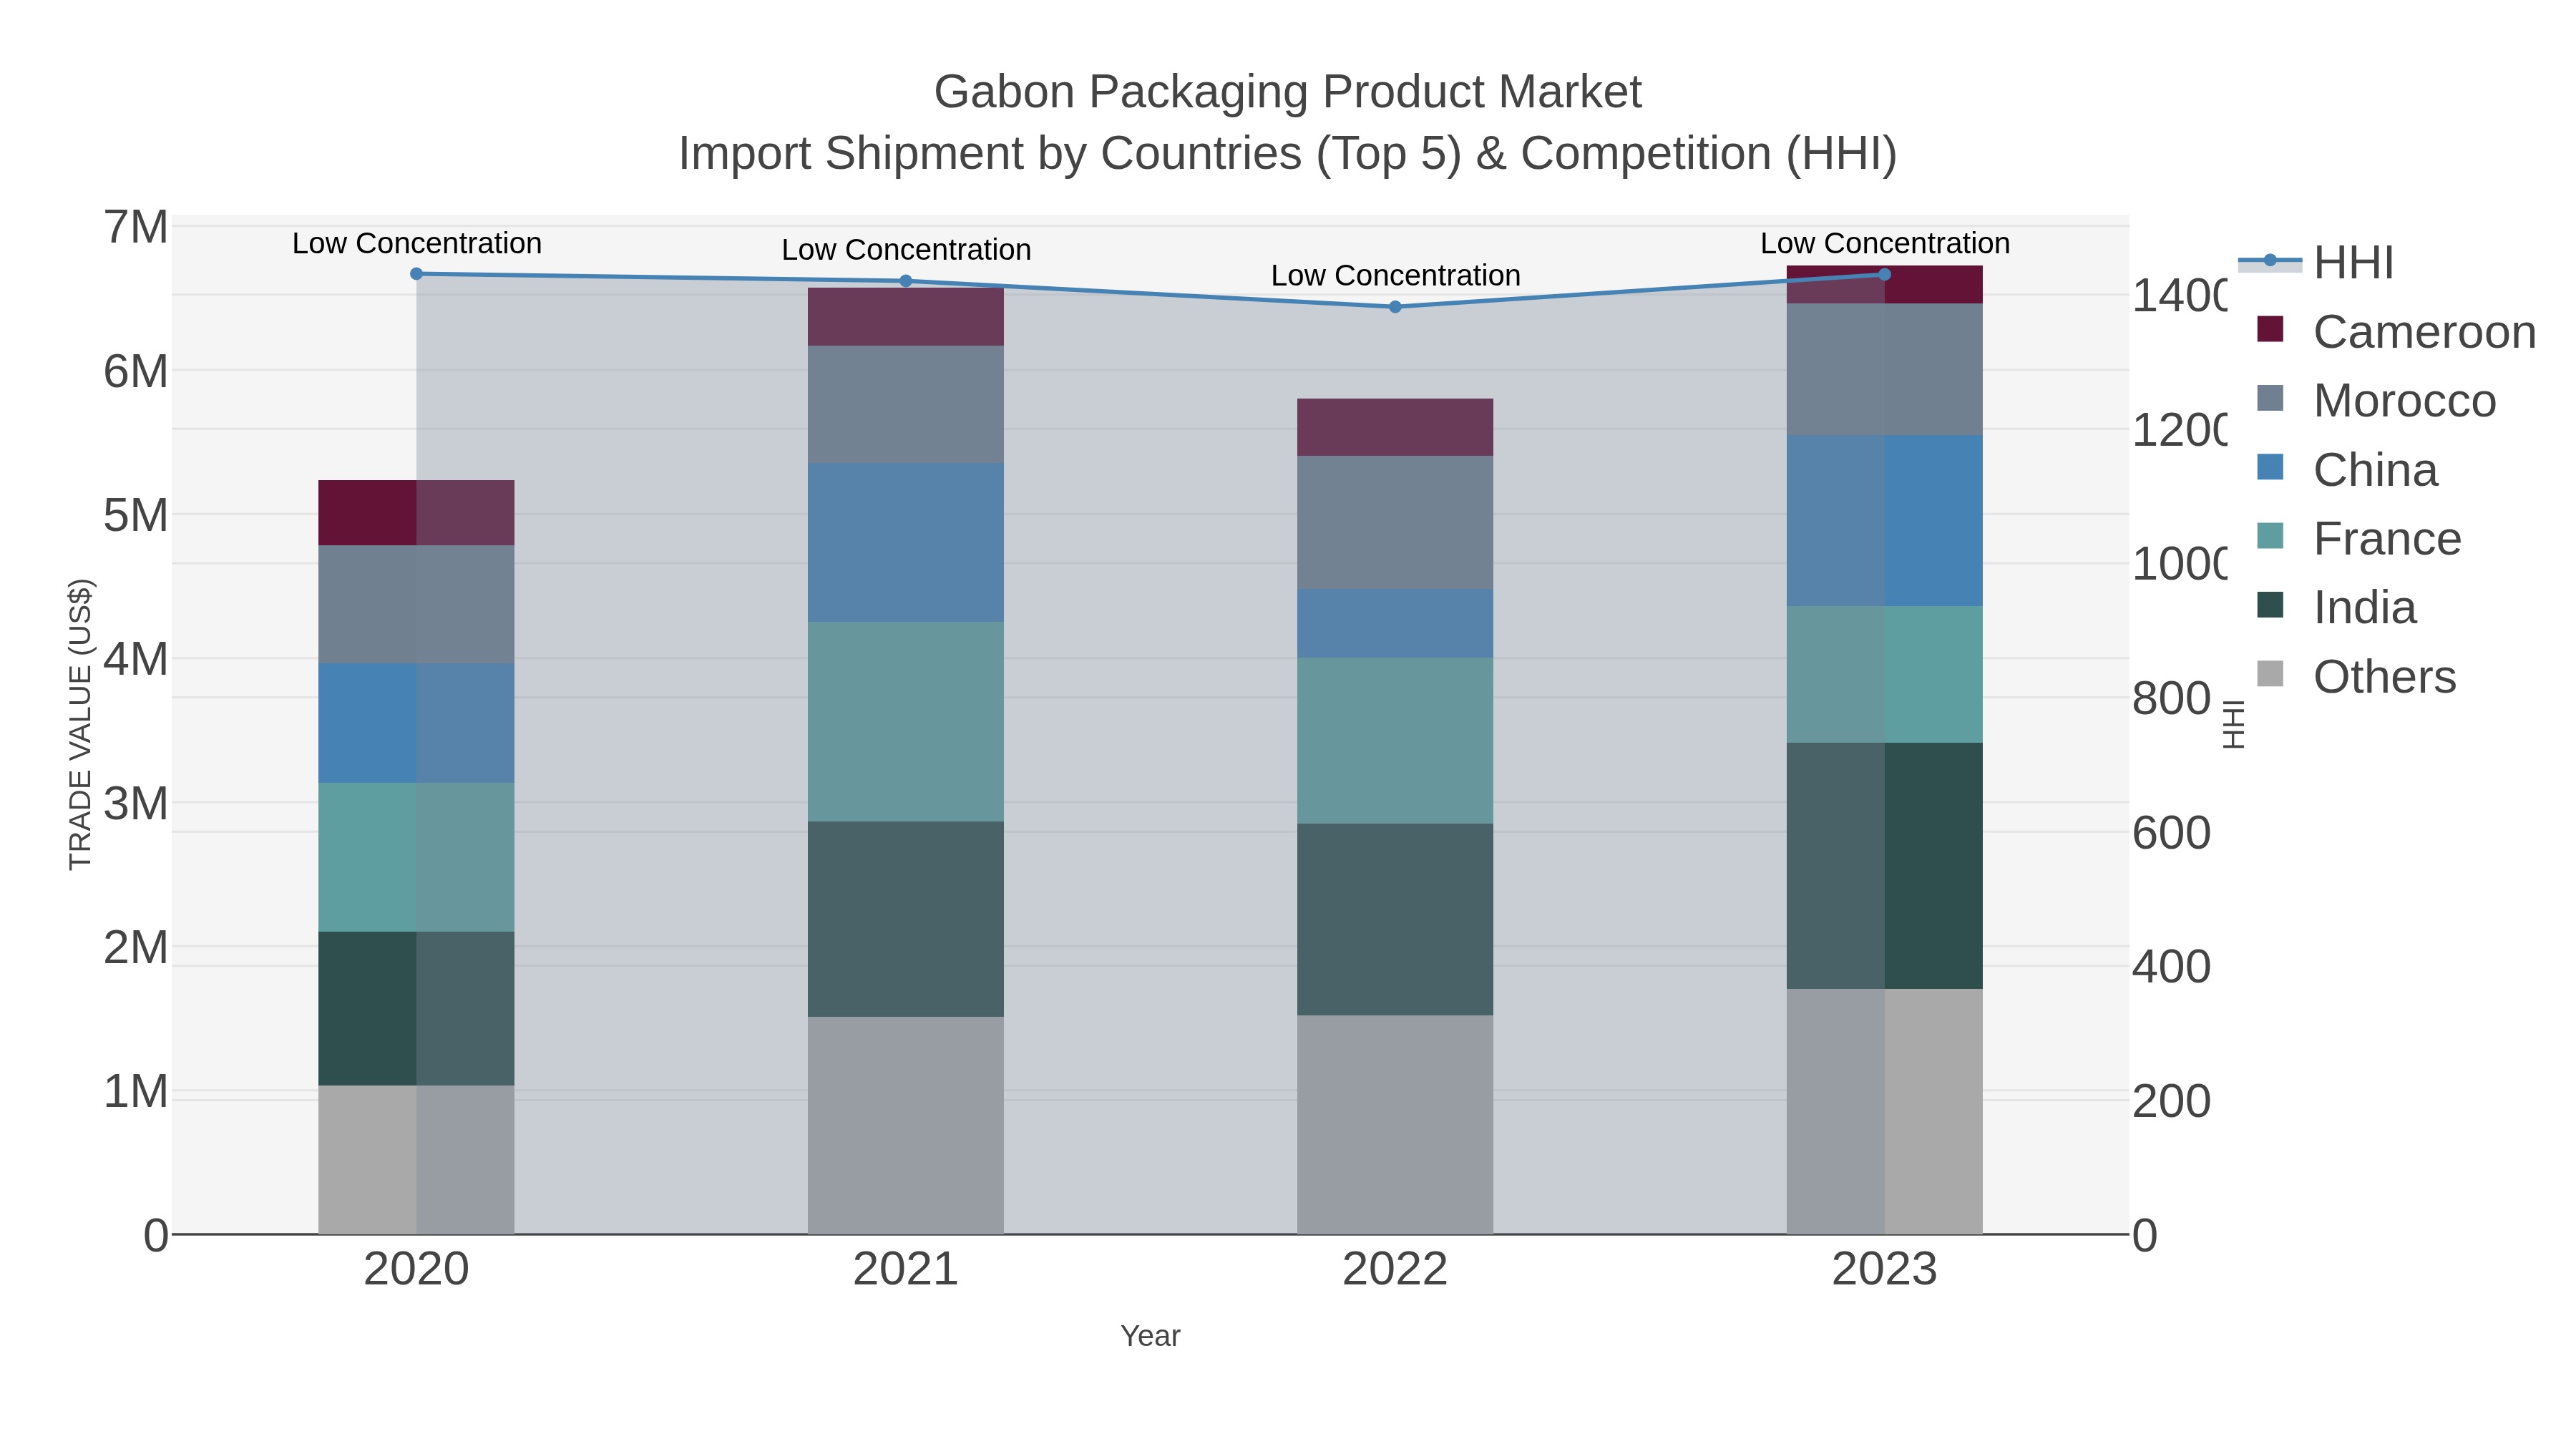2576x1449 pixels.
Task: Toggle the Cameroon legend entry
Action: point(2396,332)
